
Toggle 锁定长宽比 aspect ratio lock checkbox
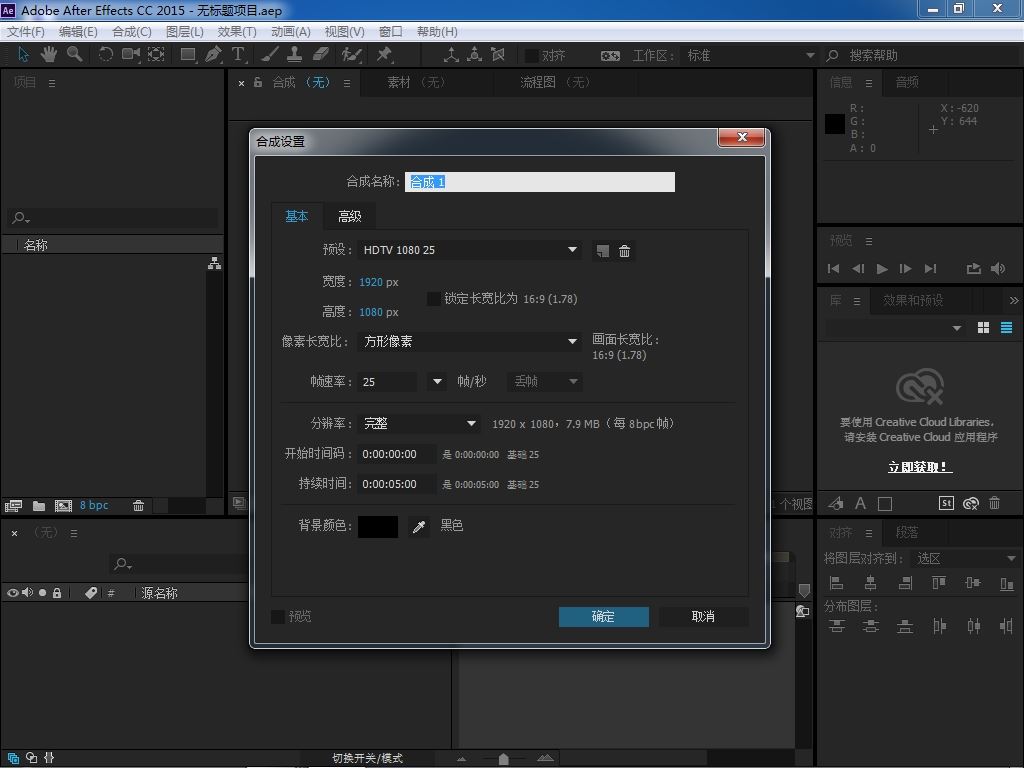[x=433, y=298]
